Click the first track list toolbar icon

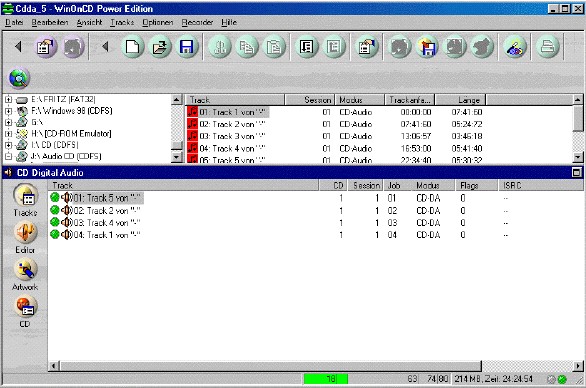click(306, 47)
